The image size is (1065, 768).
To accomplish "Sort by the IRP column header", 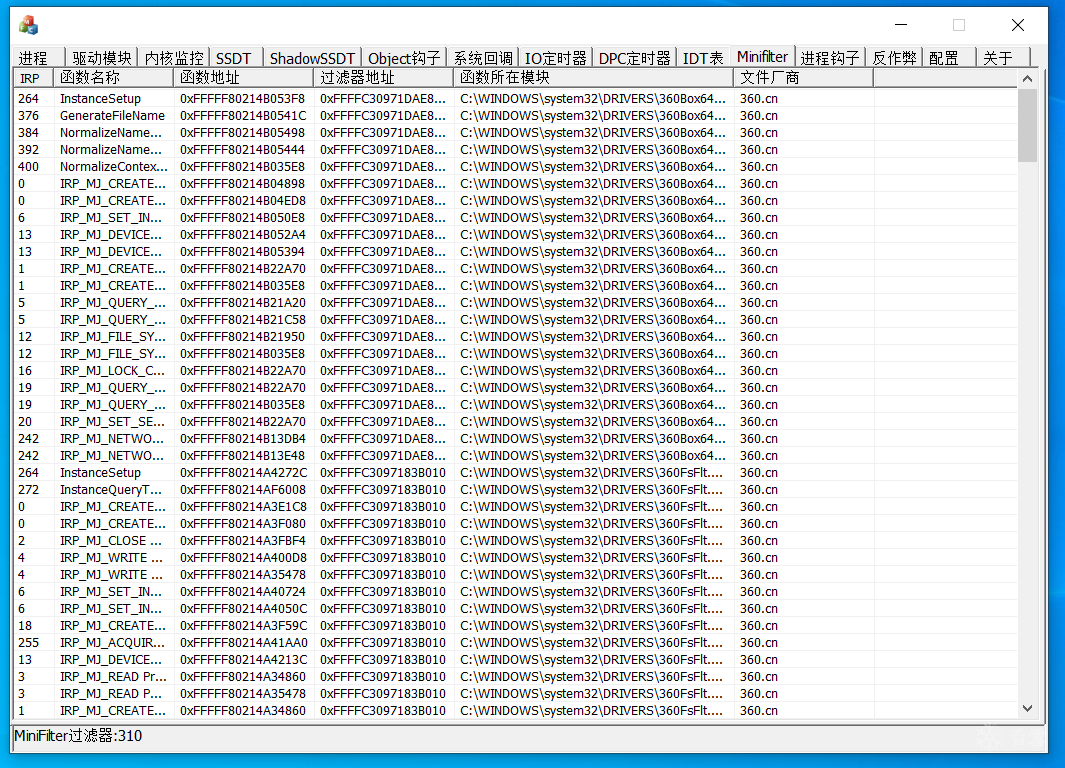I will tap(33, 78).
